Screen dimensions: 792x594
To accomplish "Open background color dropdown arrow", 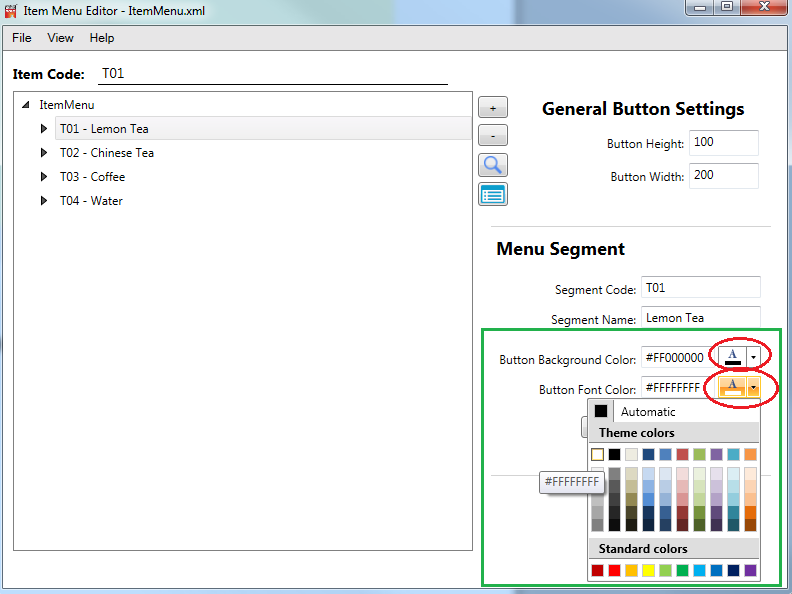I will coord(753,357).
